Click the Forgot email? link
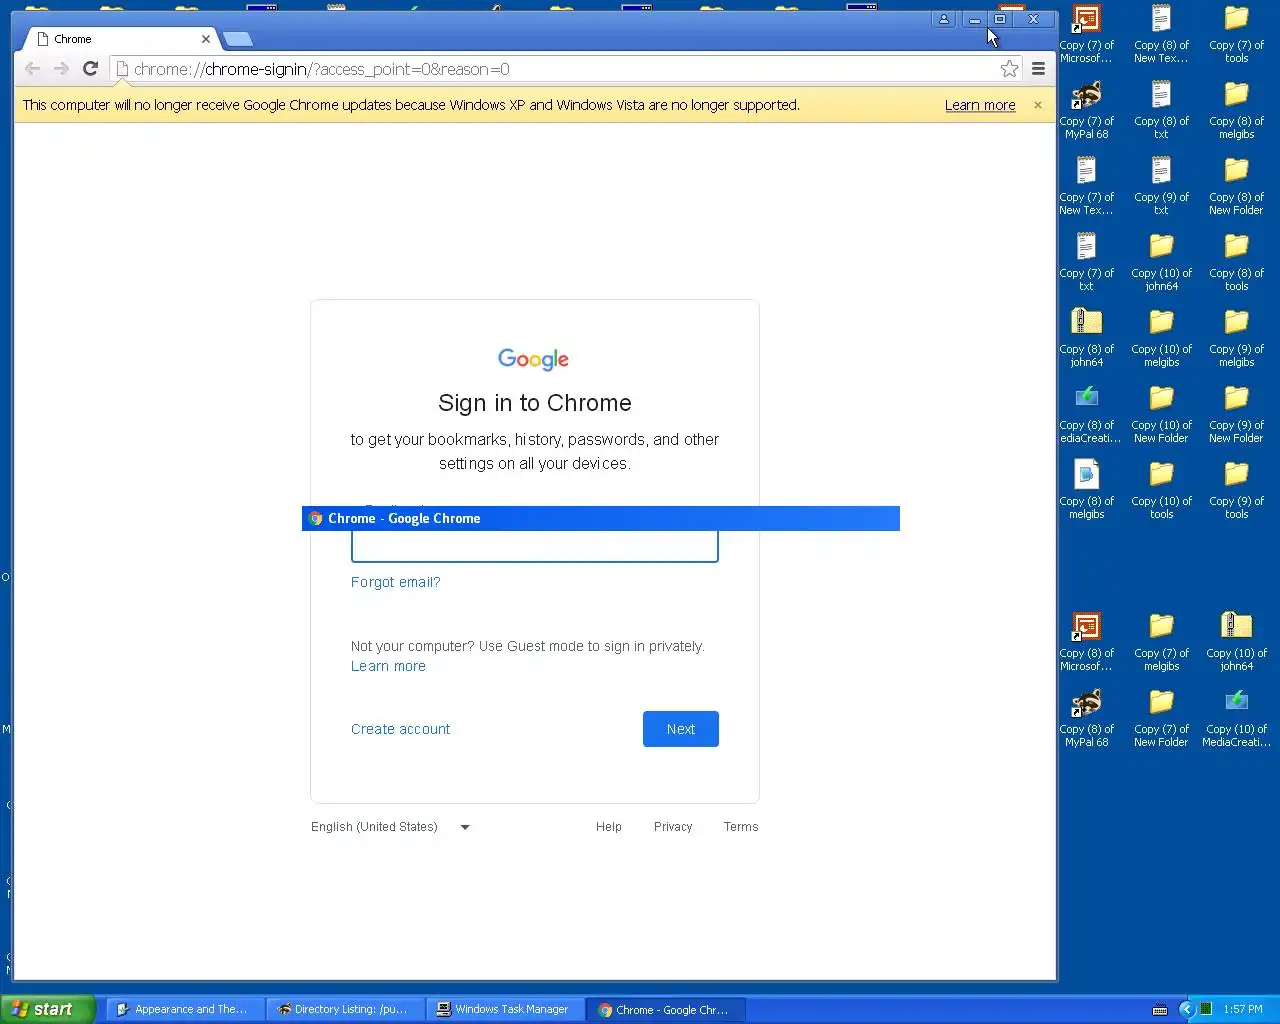This screenshot has height=1024, width=1280. click(x=395, y=582)
